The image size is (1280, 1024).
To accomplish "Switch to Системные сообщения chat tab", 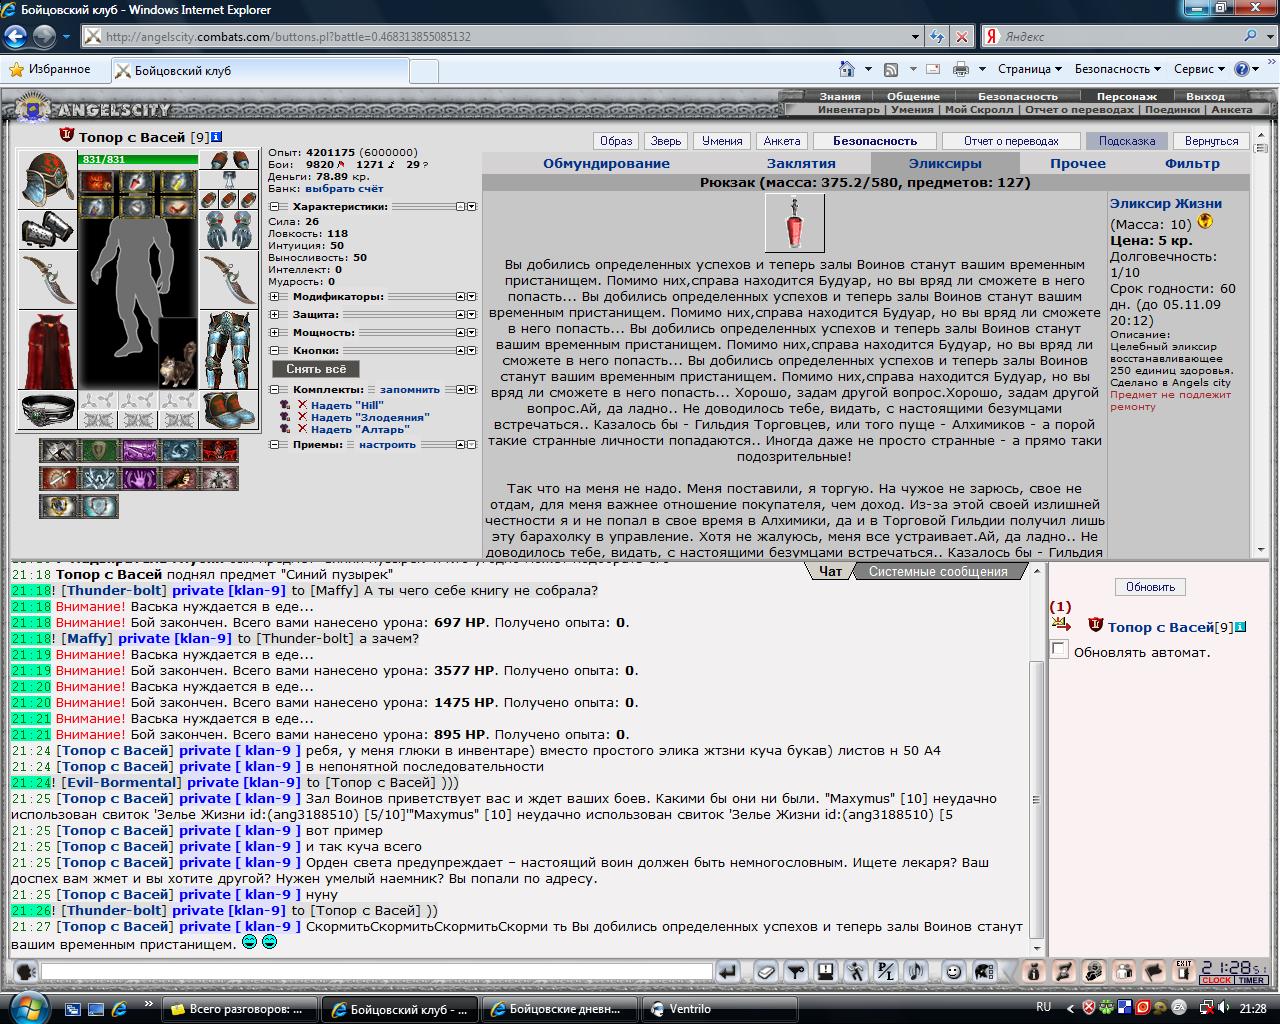I will coord(938,572).
